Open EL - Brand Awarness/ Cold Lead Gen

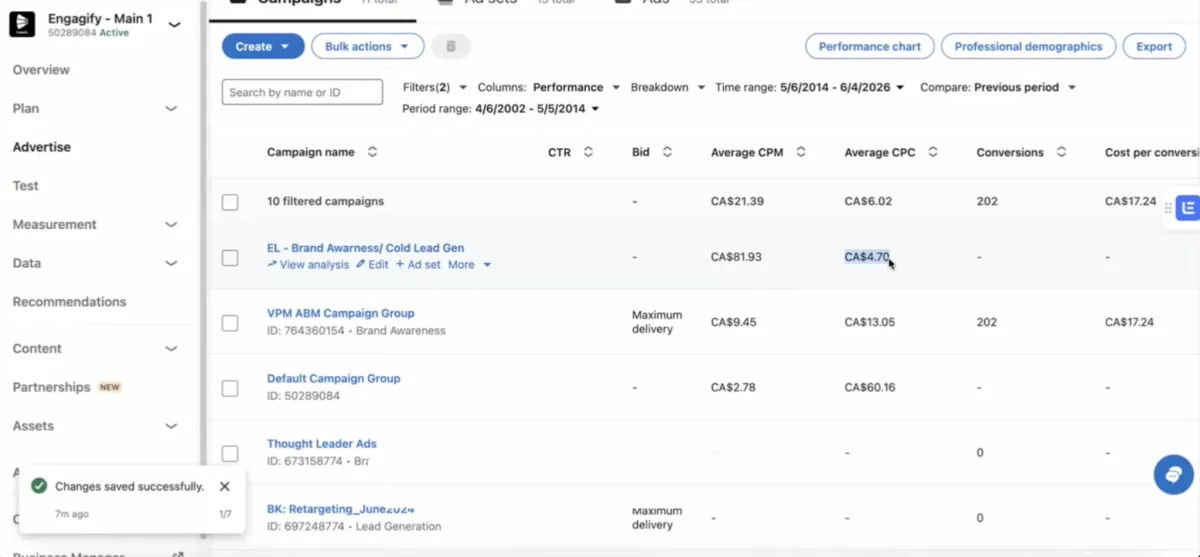tap(365, 248)
